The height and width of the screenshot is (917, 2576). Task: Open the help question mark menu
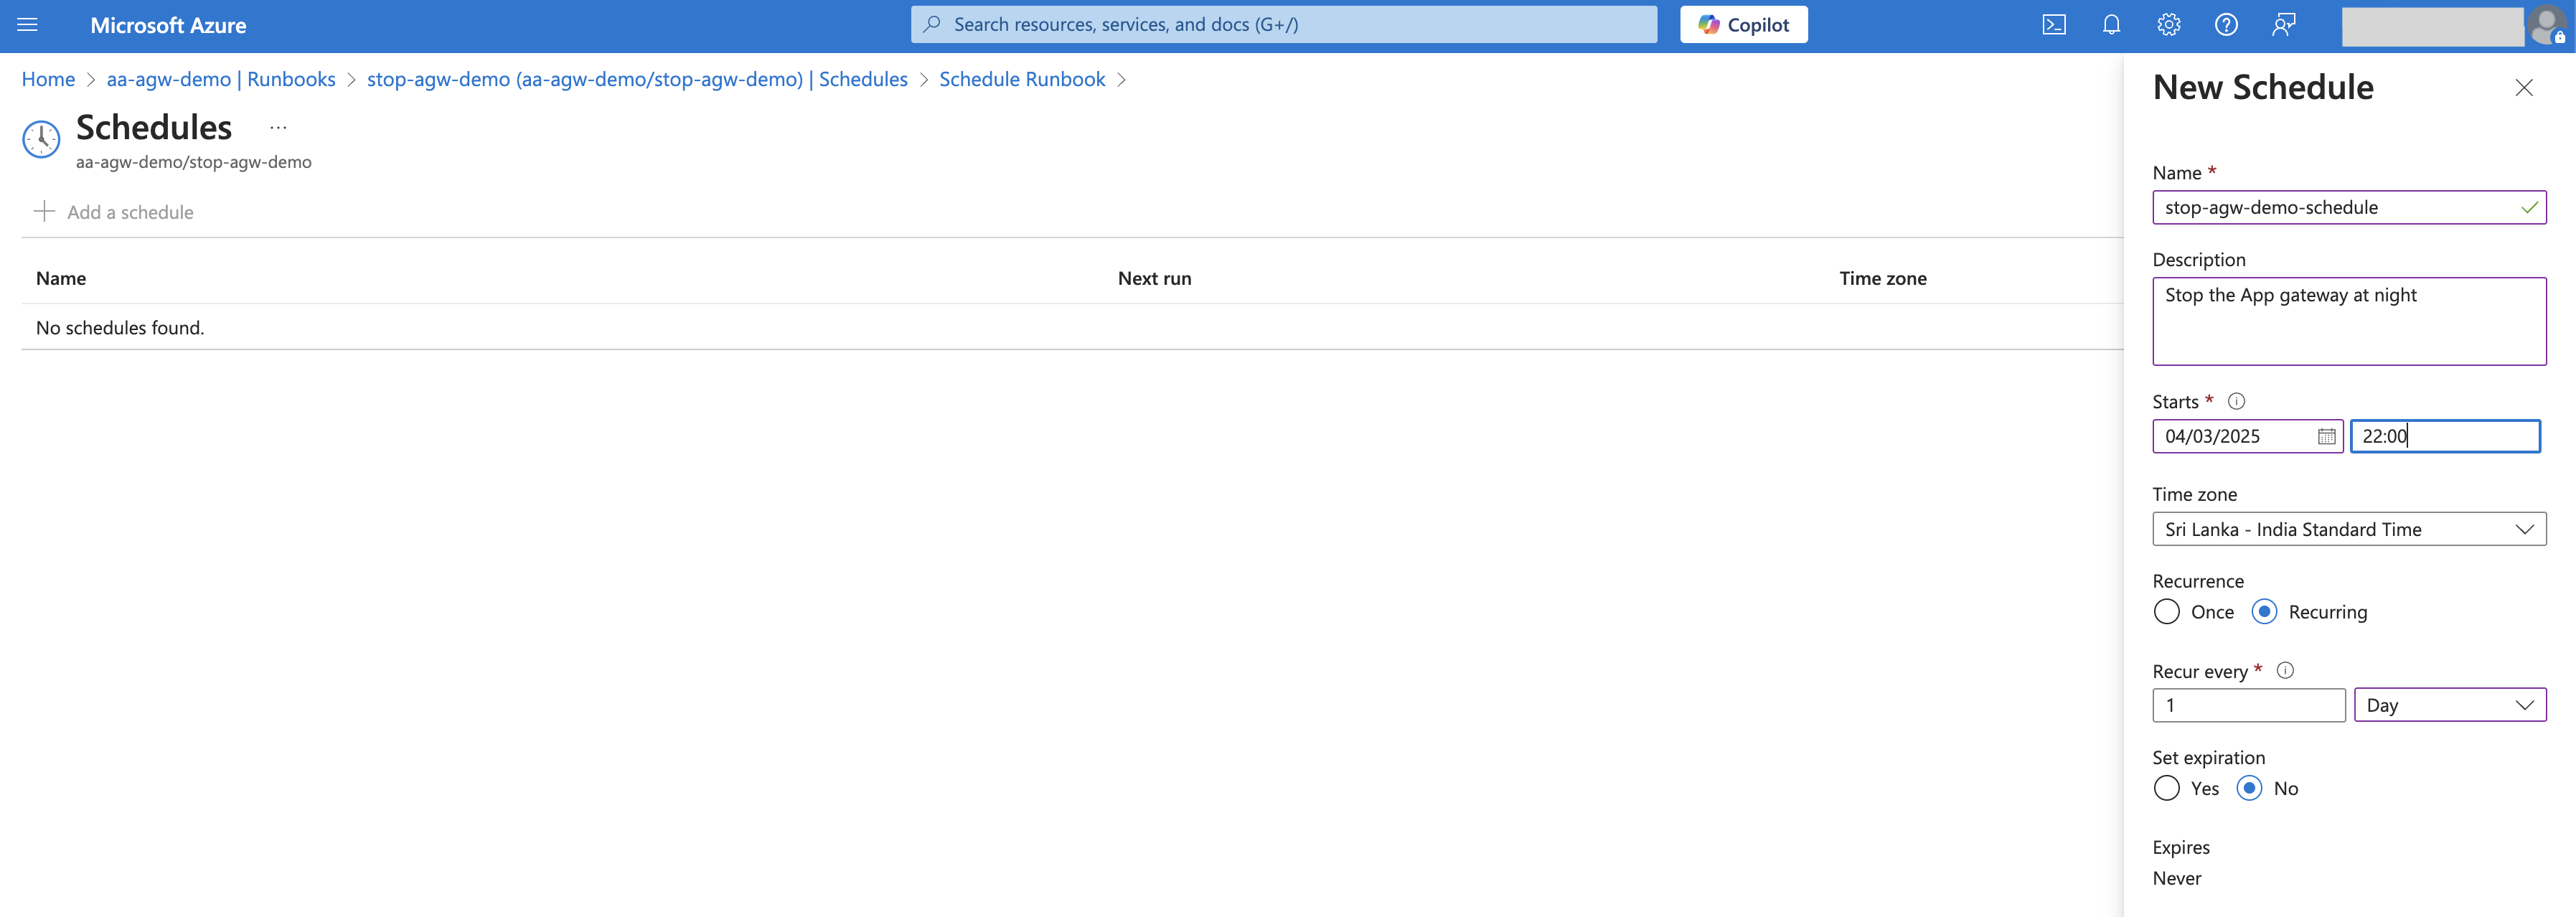click(2226, 25)
